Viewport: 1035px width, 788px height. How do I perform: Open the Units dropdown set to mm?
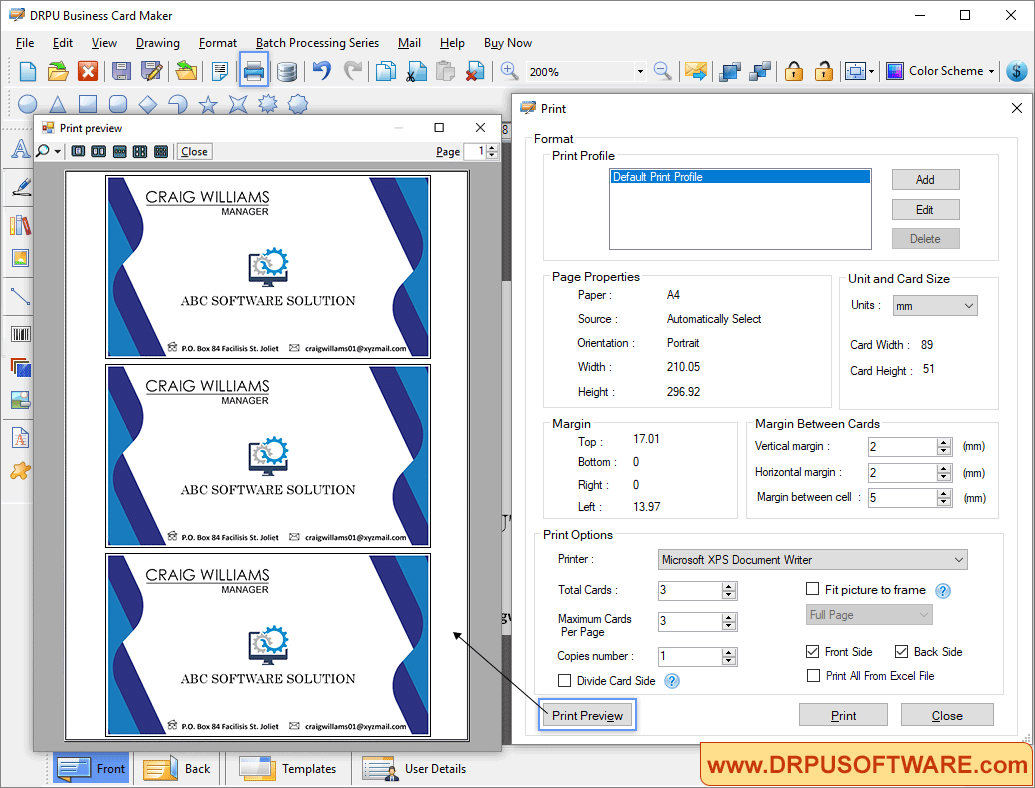(x=935, y=306)
